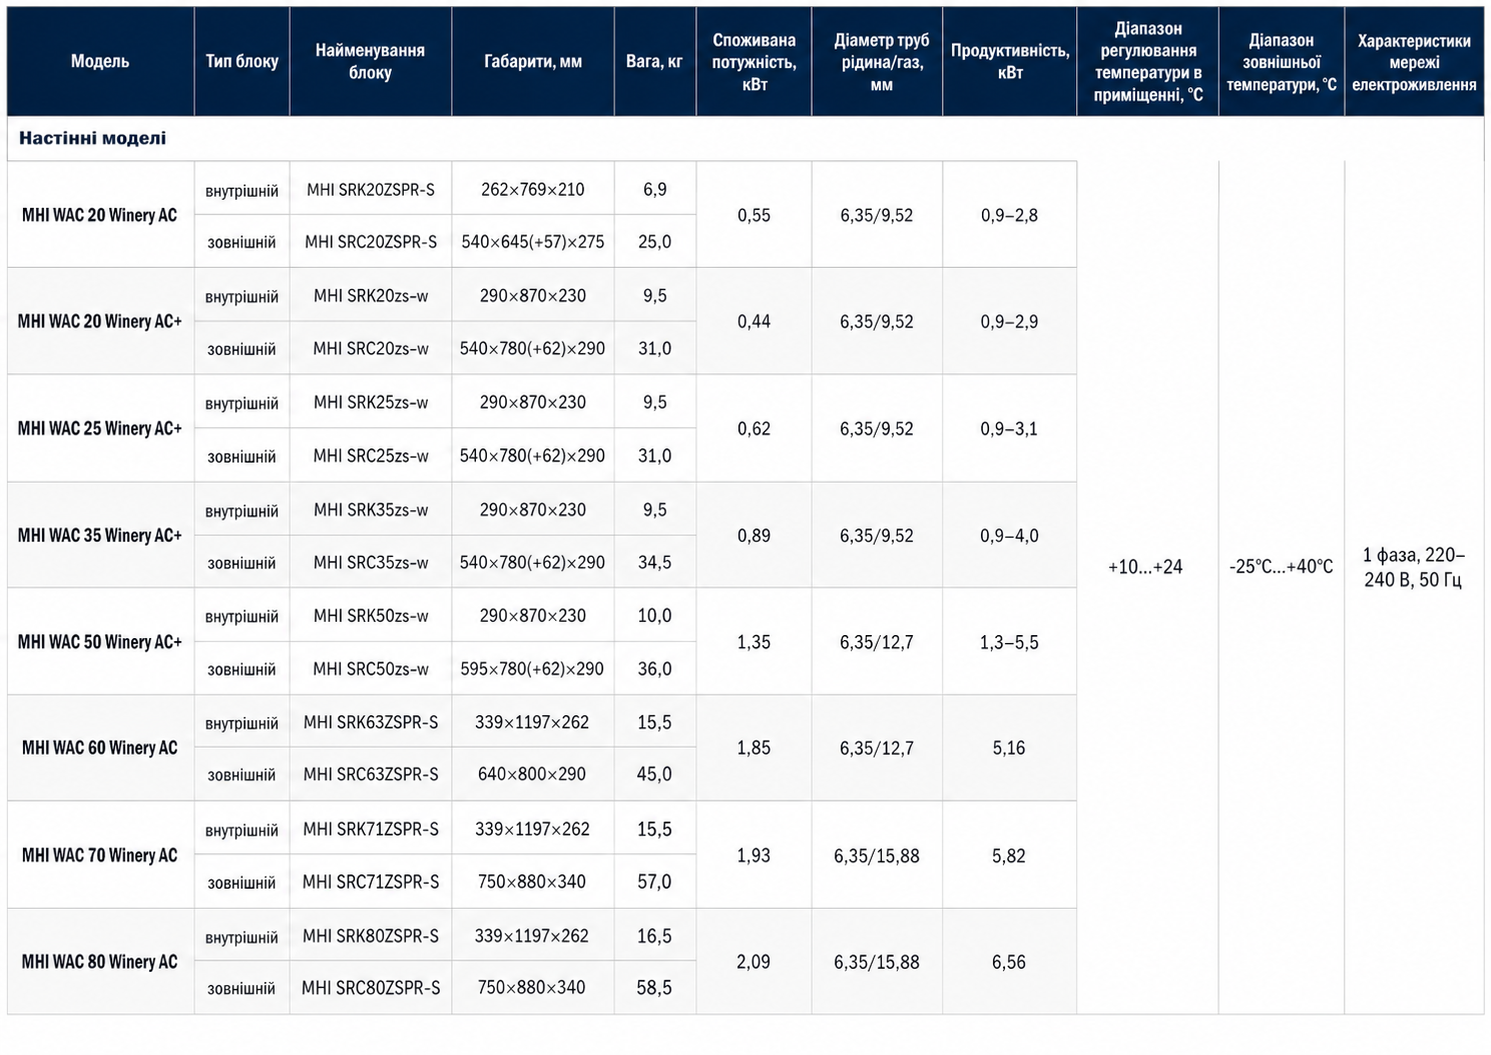The image size is (1491, 1055).
Task: Select the 'Тип блоку' column header
Action: 242,61
